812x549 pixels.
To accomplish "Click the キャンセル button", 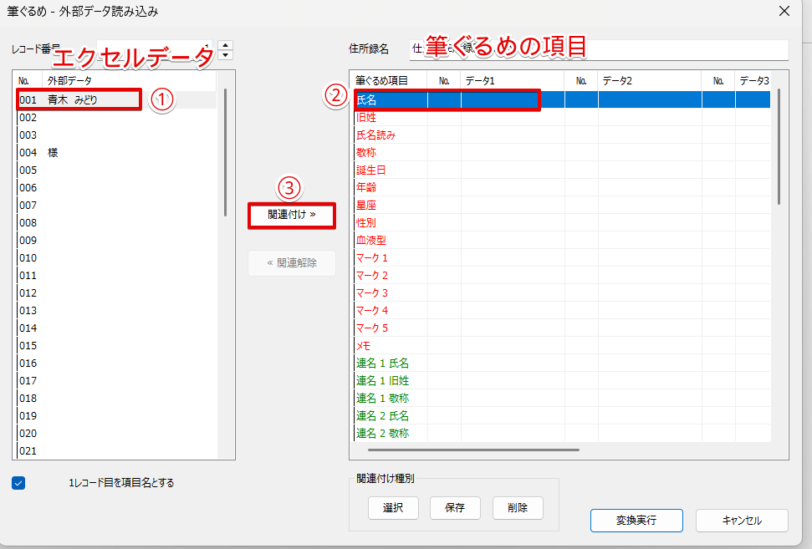I will (x=742, y=520).
